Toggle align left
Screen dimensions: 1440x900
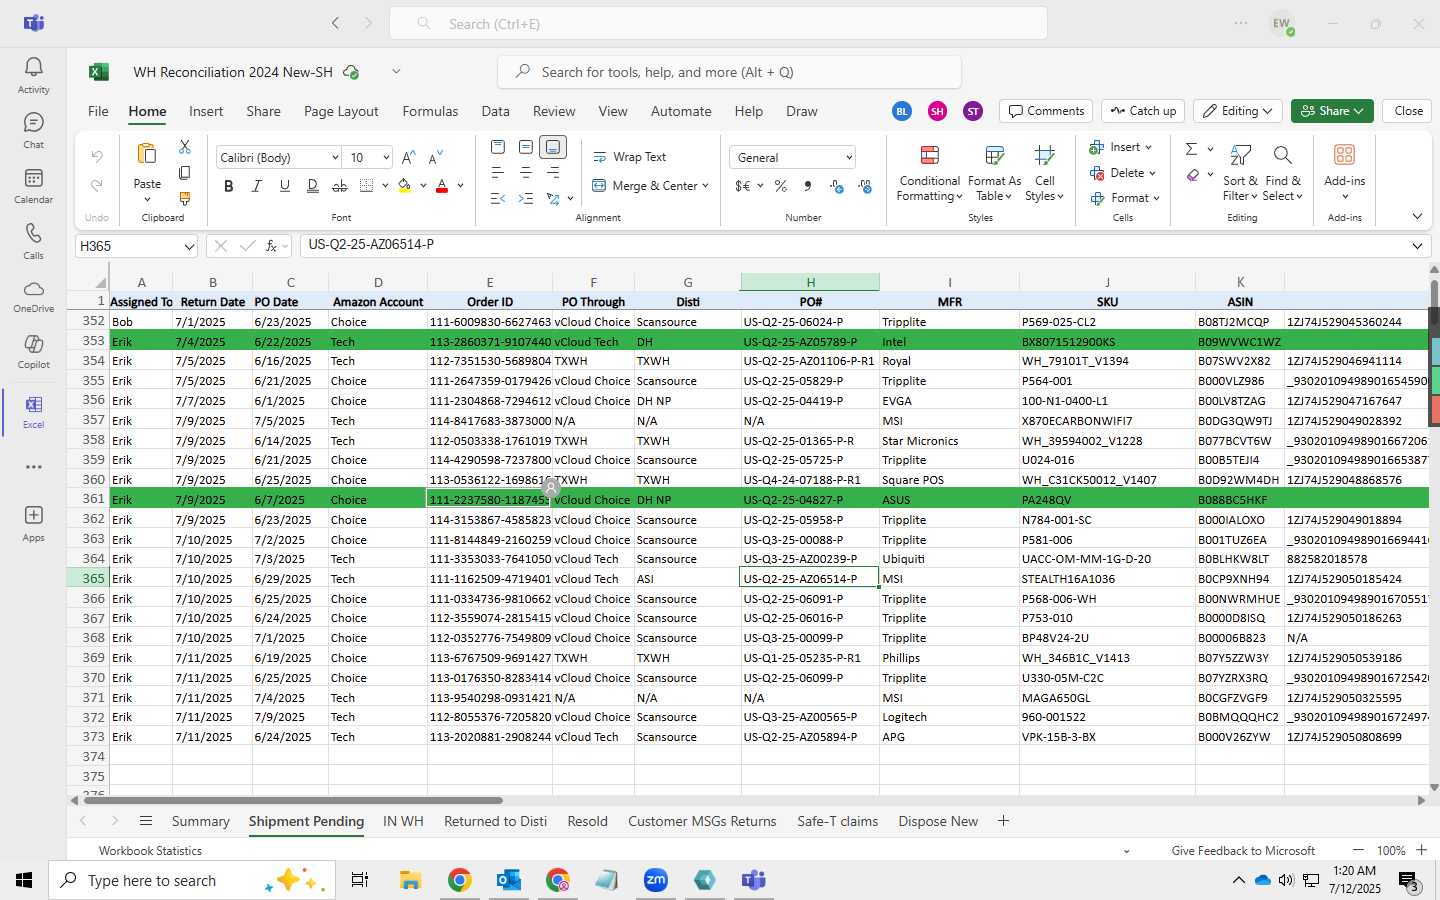click(x=497, y=173)
